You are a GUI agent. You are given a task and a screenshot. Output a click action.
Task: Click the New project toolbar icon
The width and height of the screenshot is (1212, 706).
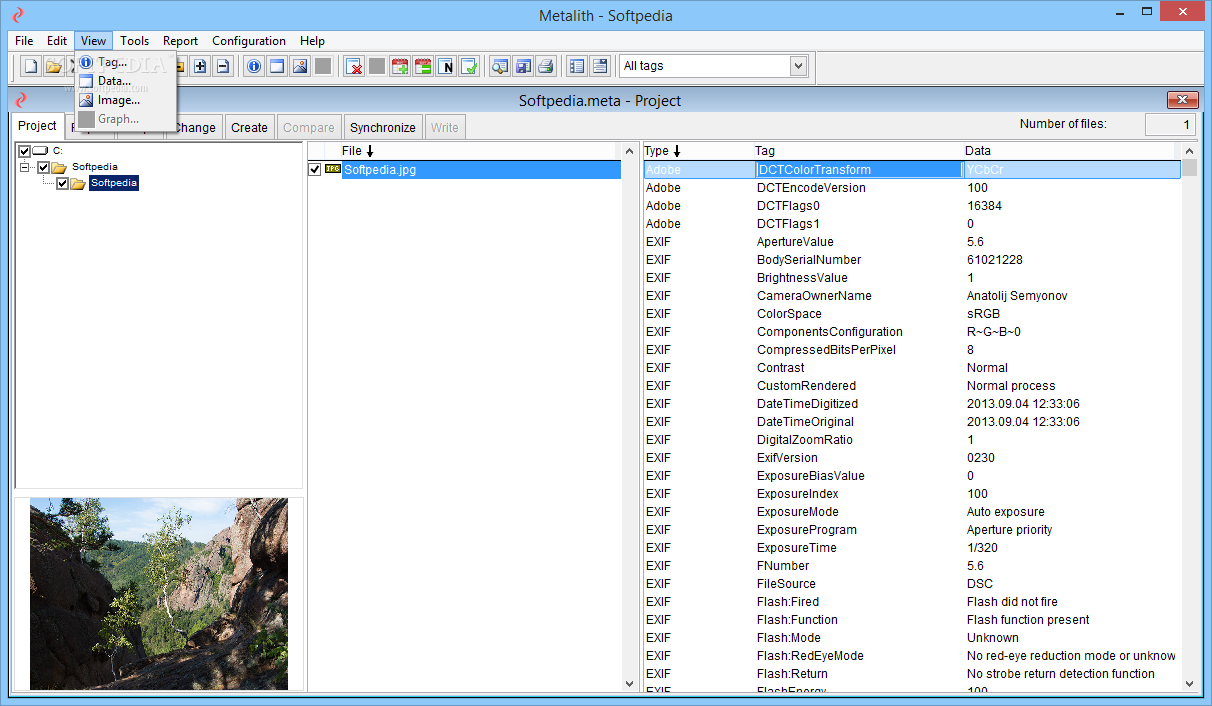(x=31, y=67)
